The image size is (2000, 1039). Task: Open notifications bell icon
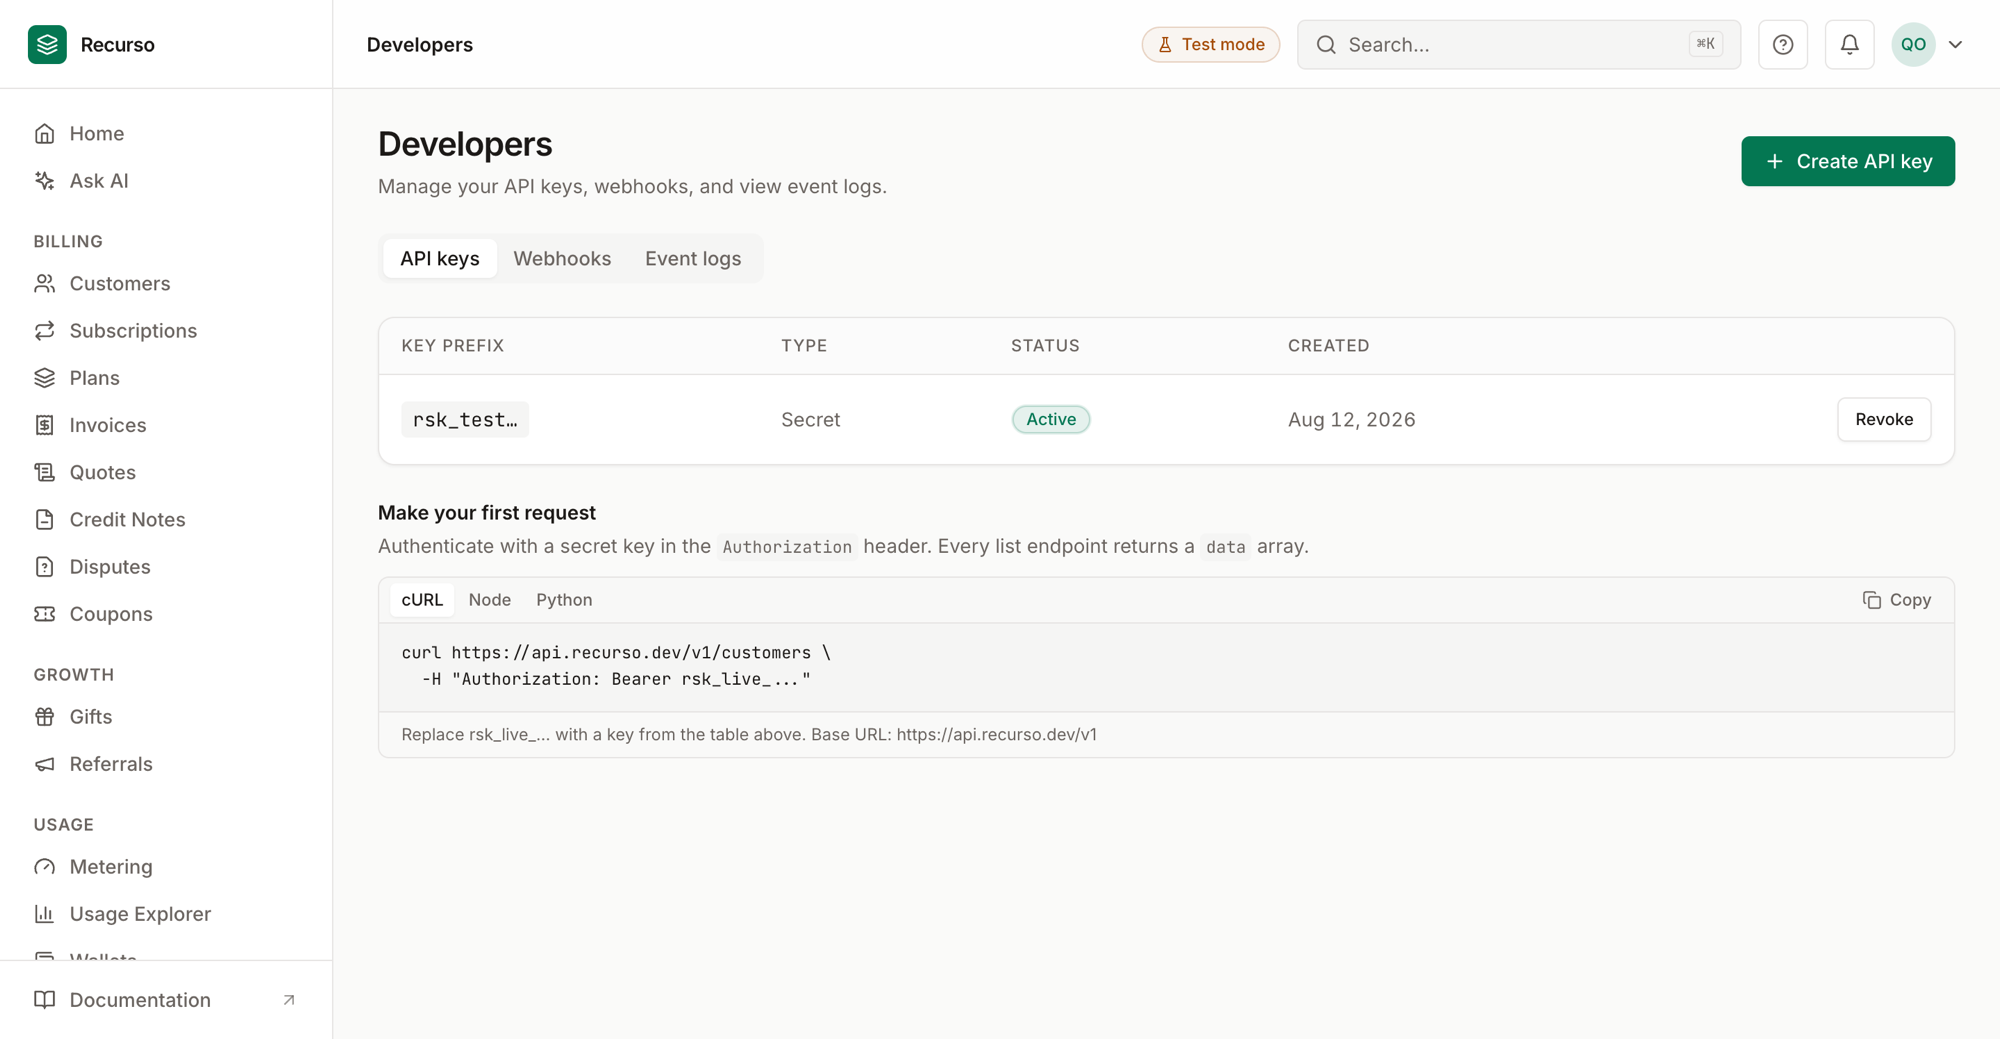1849,44
